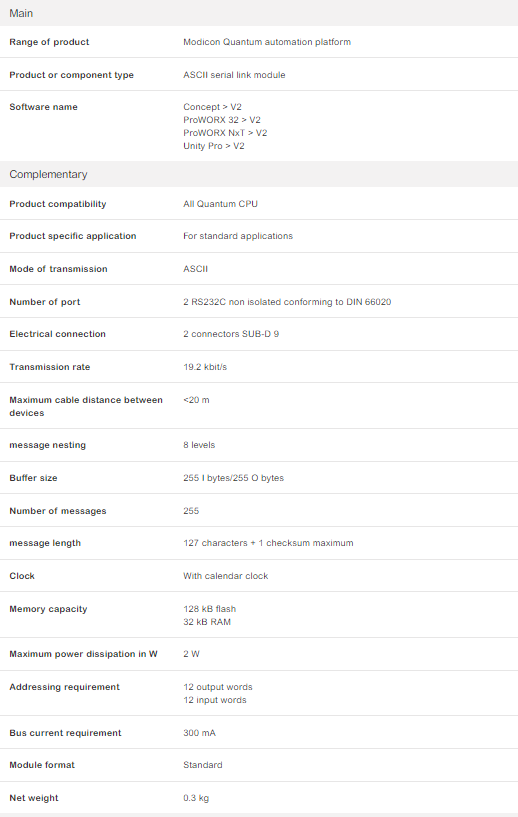518x817 pixels.
Task: Select the Net weight 0.3 kg value
Action: click(x=196, y=798)
